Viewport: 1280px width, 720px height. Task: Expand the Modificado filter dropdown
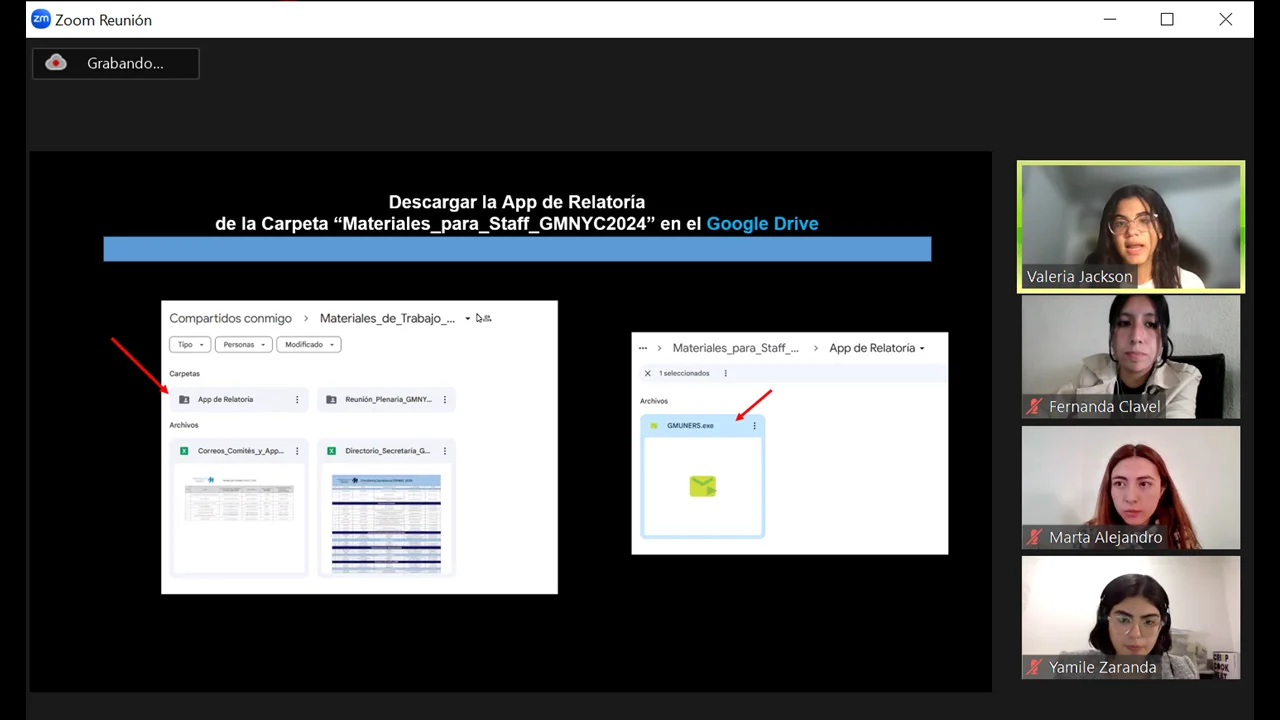tap(308, 345)
